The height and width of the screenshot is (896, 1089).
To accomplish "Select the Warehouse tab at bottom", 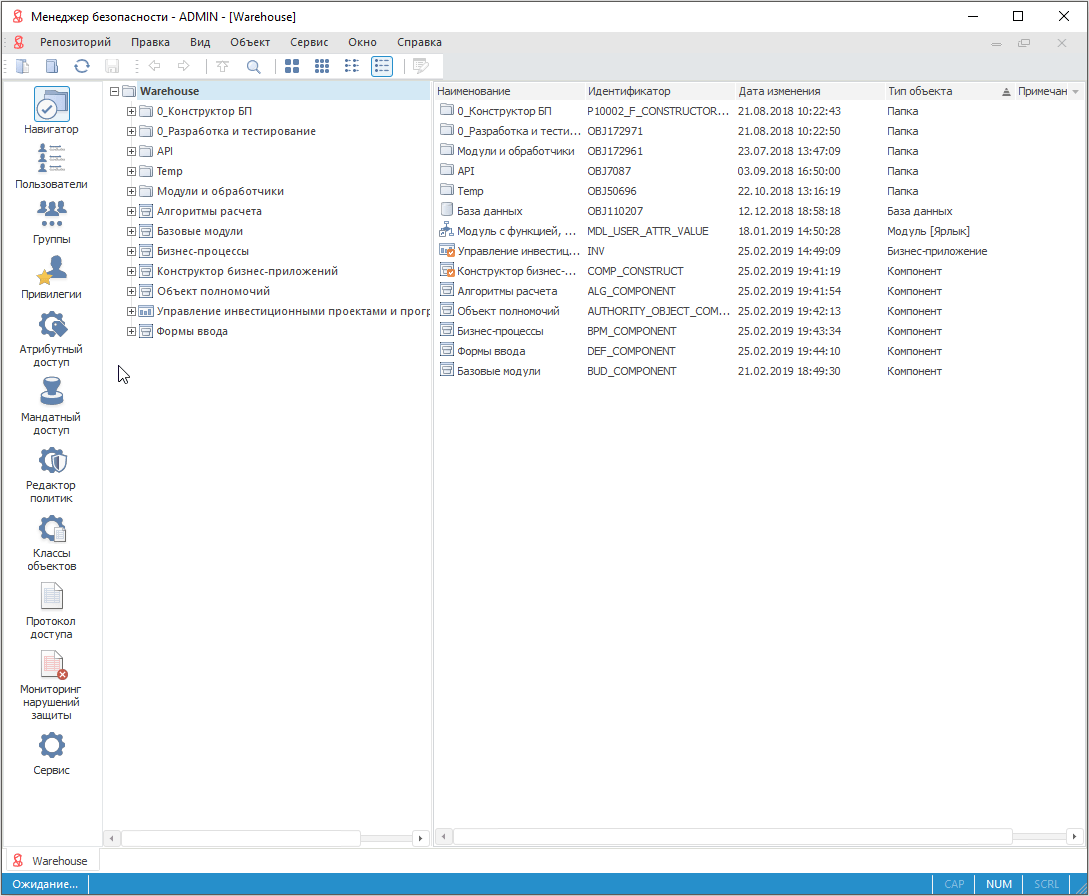I will click(x=52, y=861).
